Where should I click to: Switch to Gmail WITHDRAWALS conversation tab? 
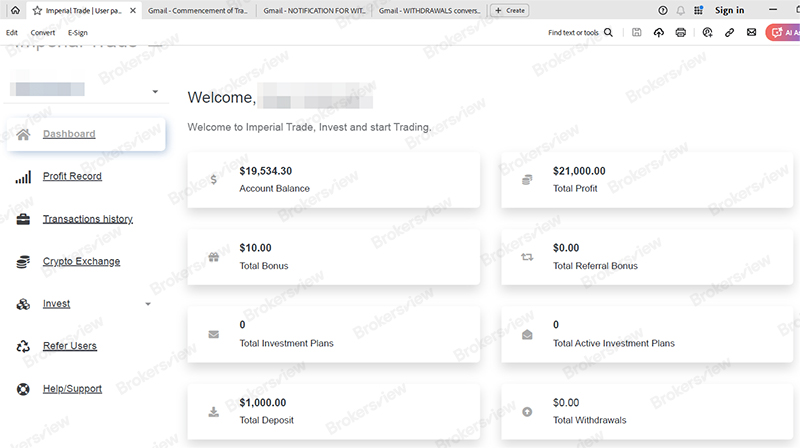tap(429, 10)
